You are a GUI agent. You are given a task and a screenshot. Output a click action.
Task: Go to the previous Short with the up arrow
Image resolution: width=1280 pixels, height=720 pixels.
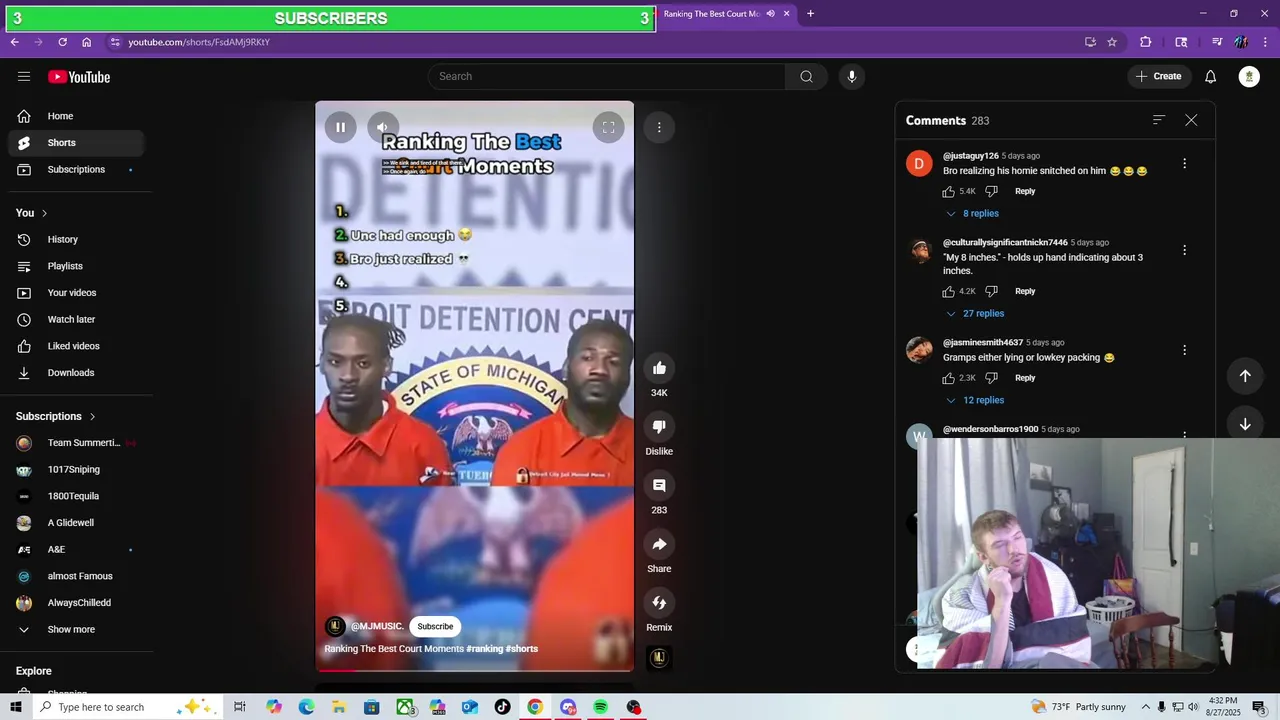pyautogui.click(x=1245, y=376)
